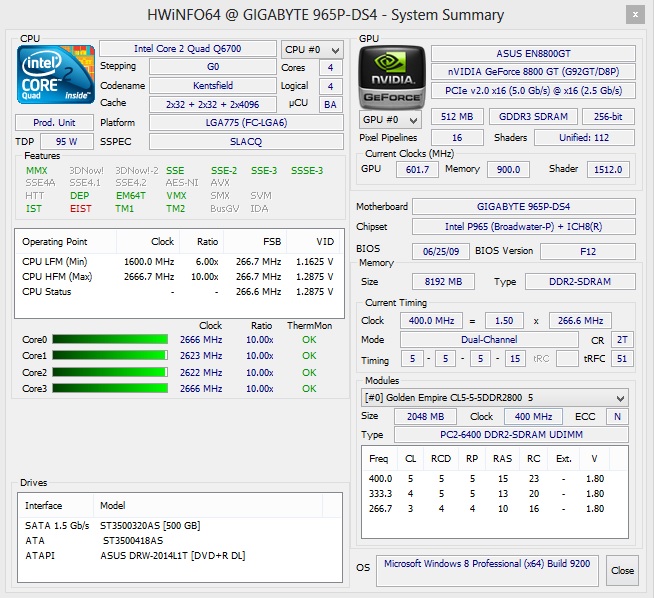Click the 256-bit bus width field
The width and height of the screenshot is (654, 598).
[608, 116]
